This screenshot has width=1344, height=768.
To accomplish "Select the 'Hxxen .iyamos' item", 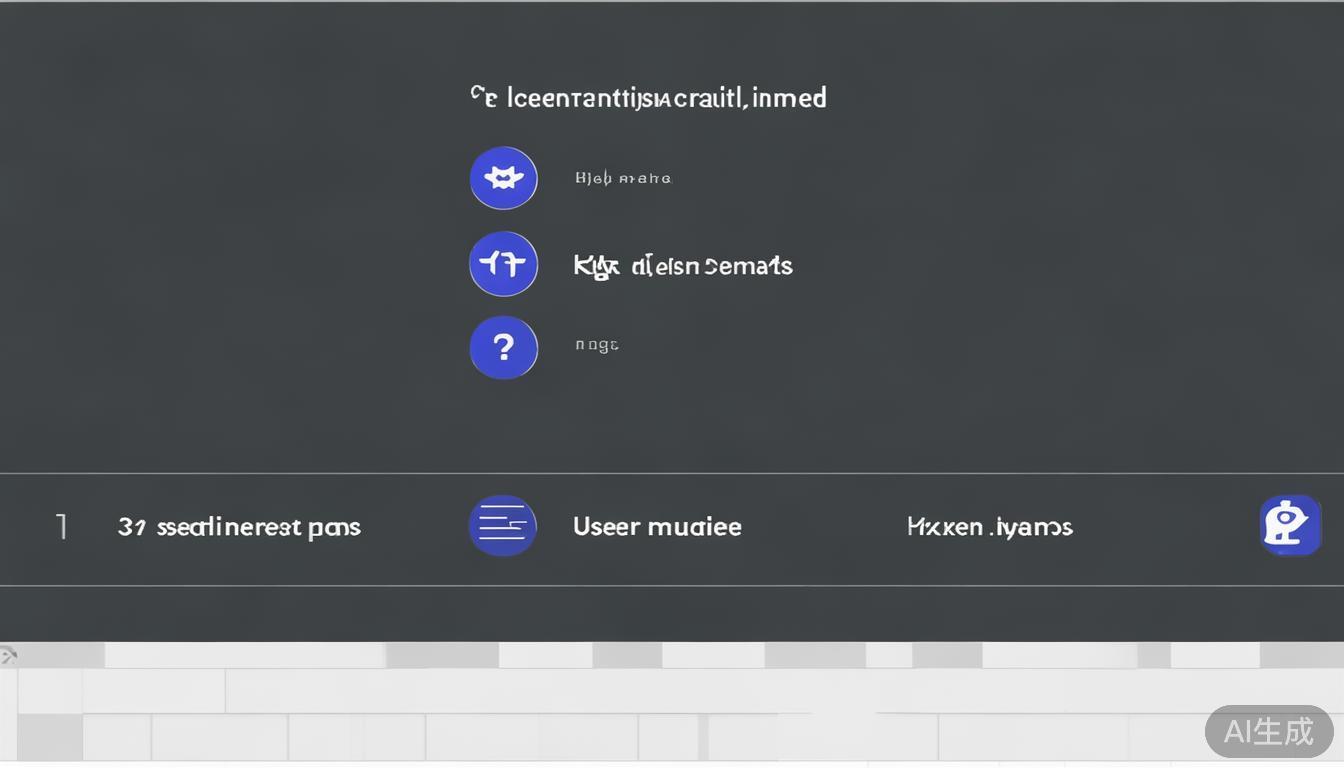I will 989,527.
